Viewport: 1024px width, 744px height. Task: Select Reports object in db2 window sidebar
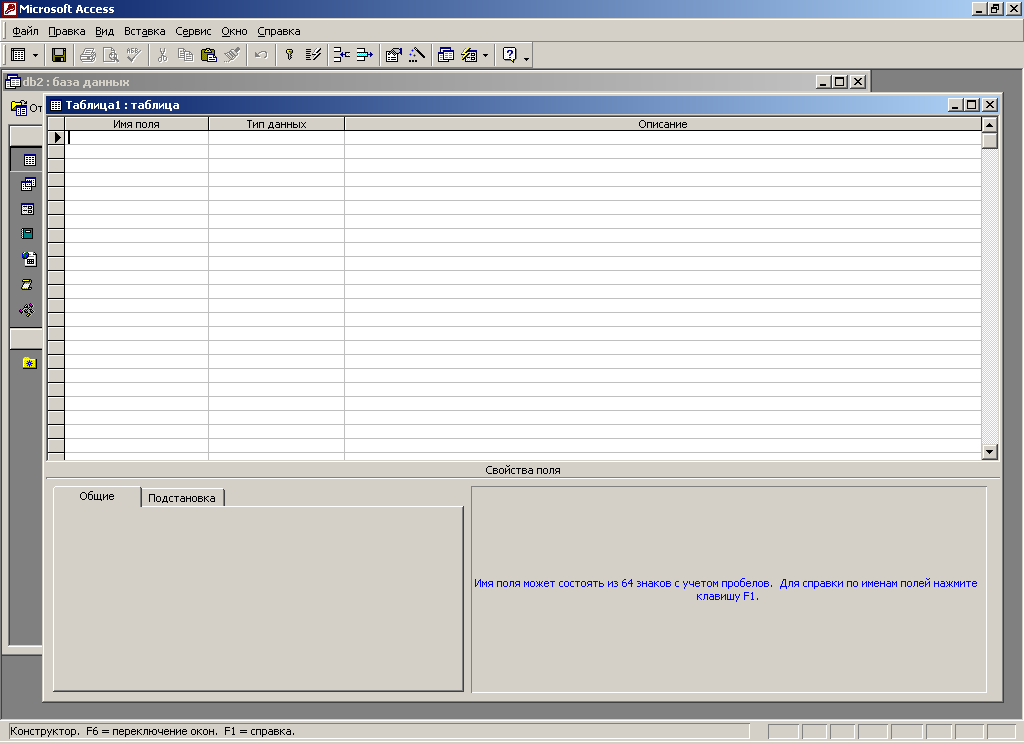coord(27,234)
